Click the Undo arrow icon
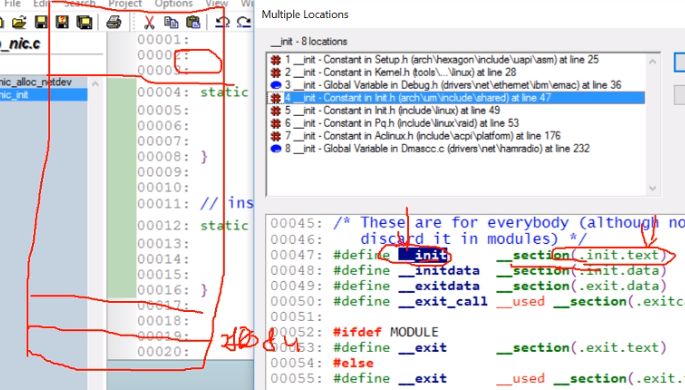685x390 pixels. (x=222, y=22)
